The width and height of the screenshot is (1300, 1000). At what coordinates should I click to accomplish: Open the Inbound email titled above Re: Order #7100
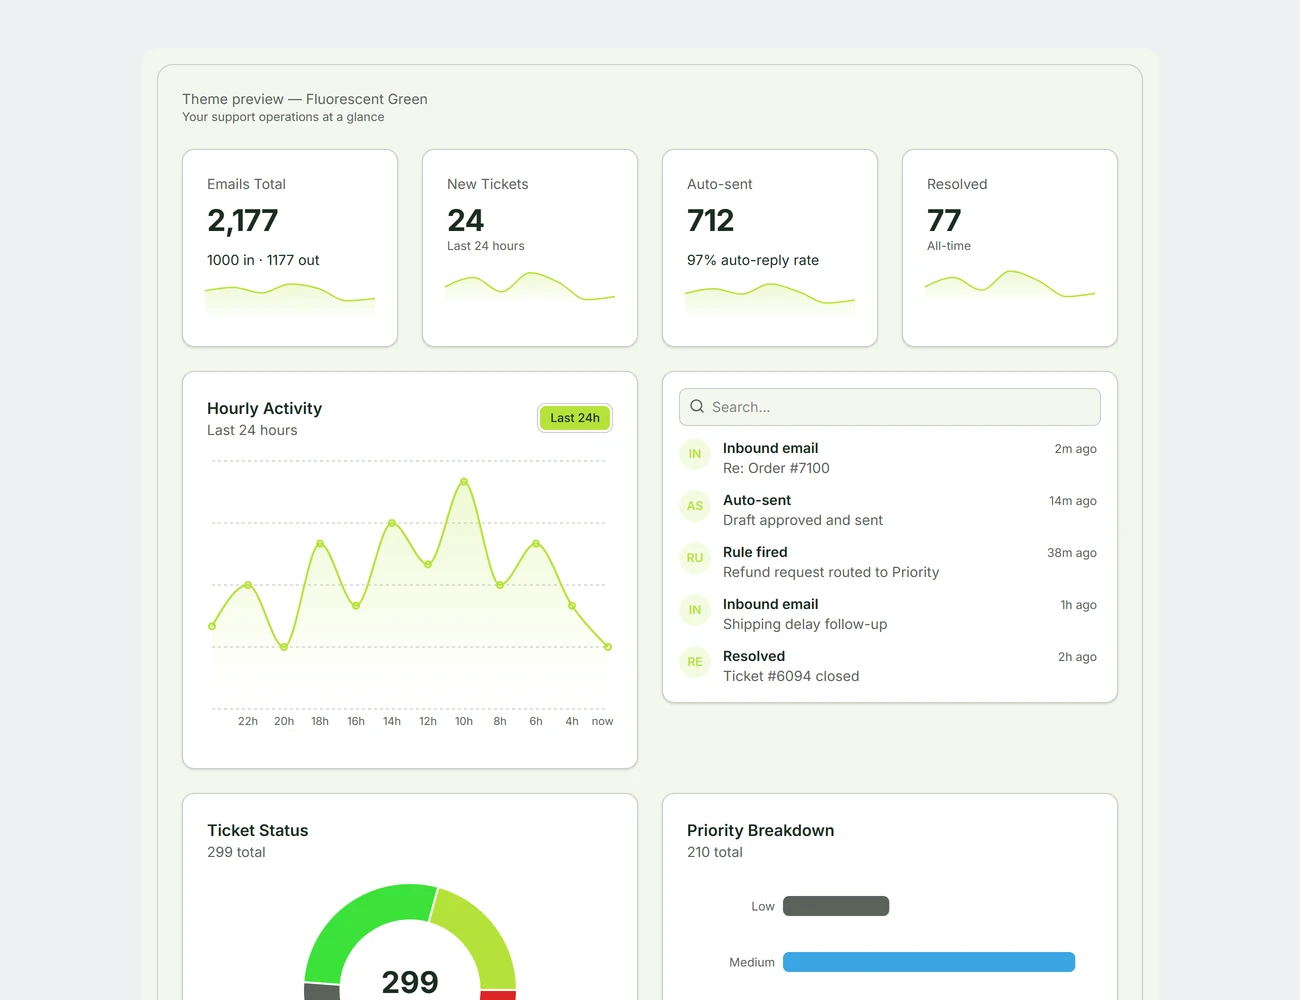(770, 448)
